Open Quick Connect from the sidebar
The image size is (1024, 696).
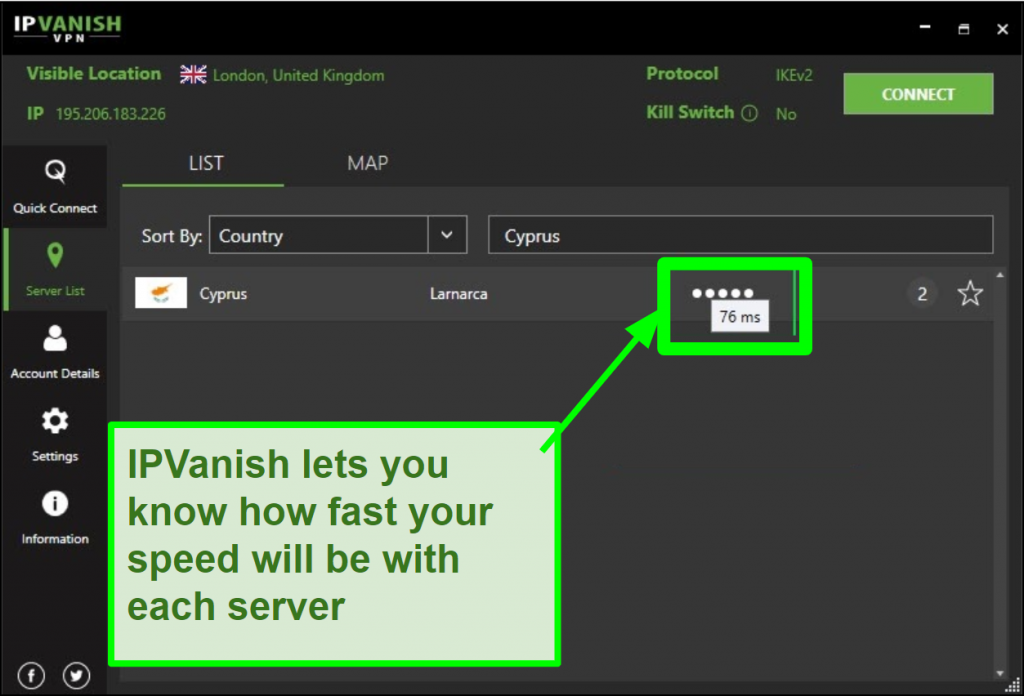[55, 187]
